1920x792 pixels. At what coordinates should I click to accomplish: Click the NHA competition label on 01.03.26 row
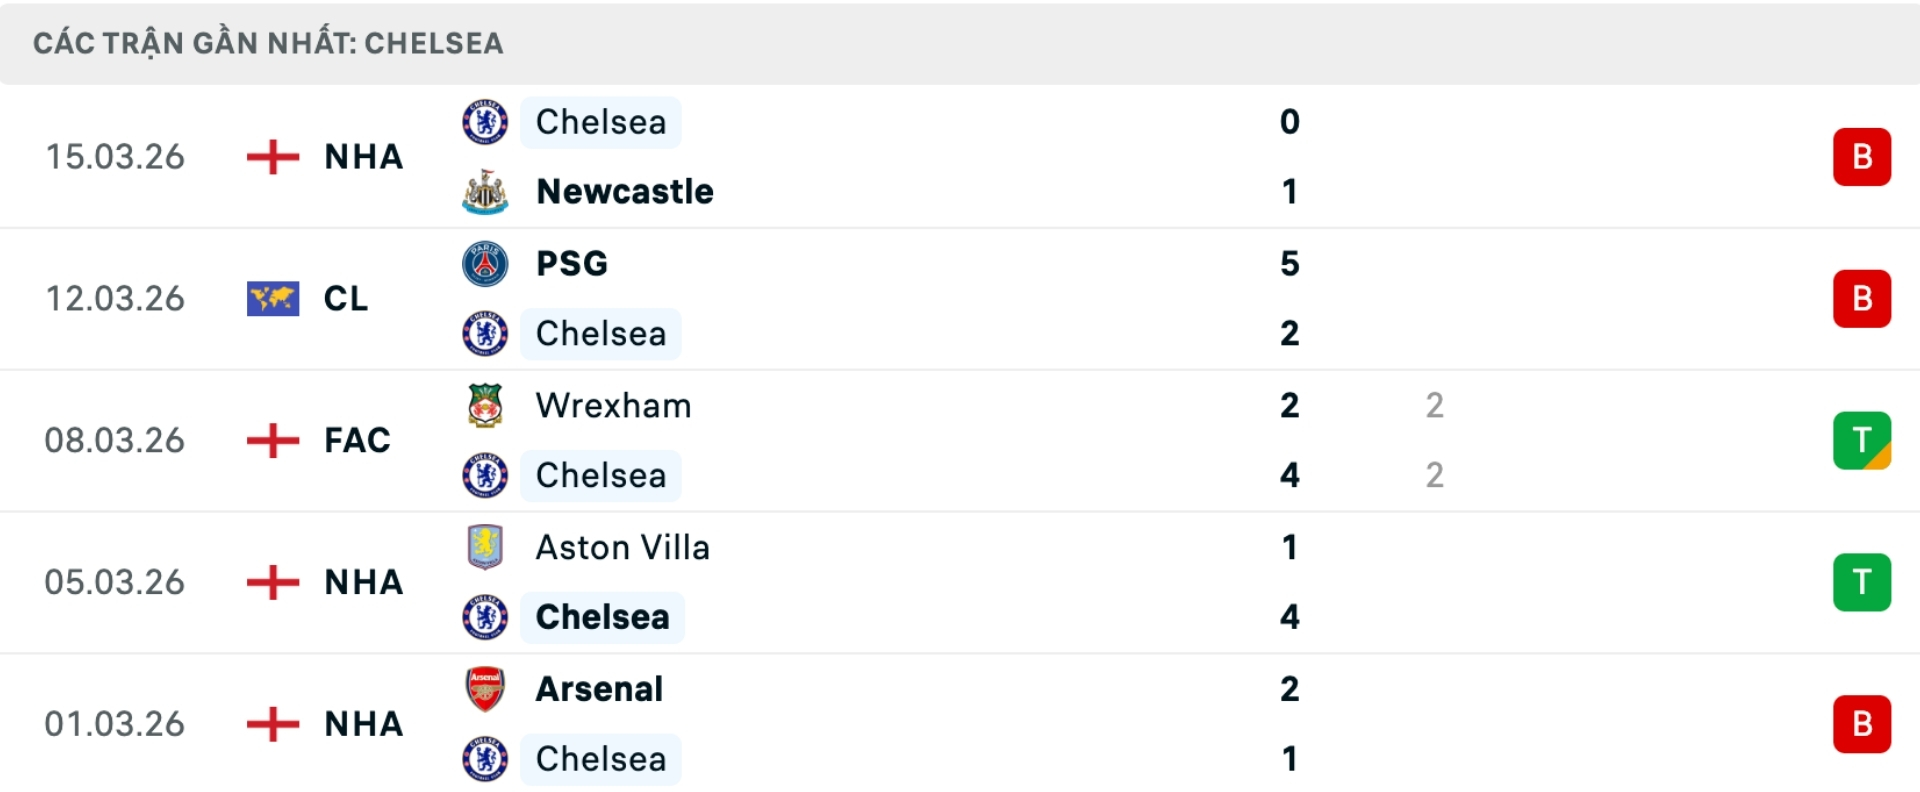coord(362,723)
